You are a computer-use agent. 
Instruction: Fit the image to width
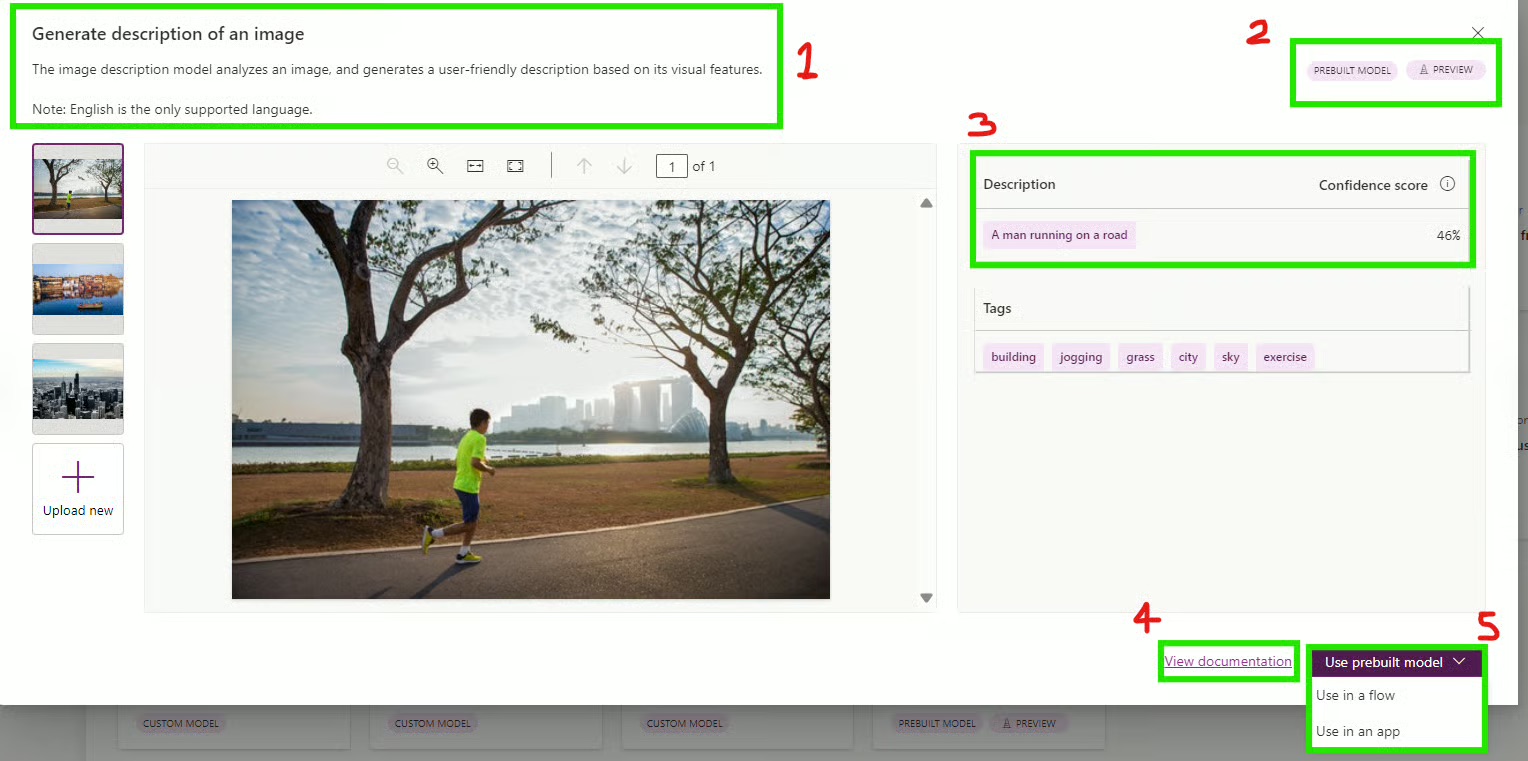(x=475, y=166)
